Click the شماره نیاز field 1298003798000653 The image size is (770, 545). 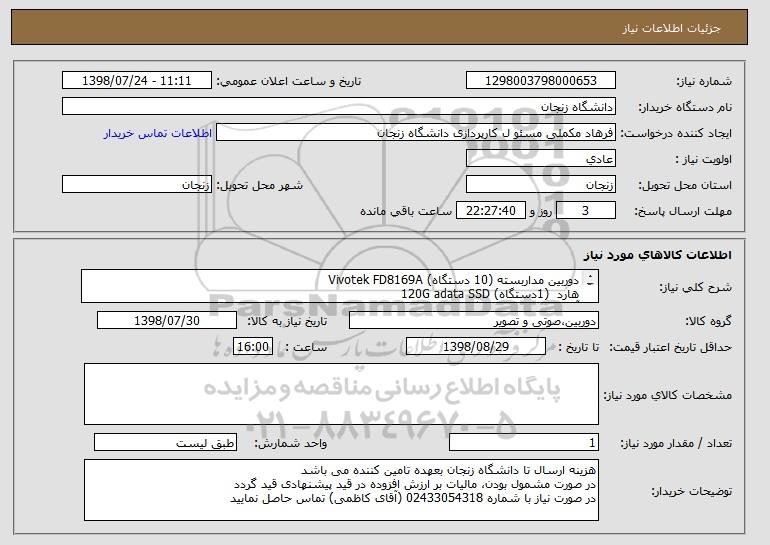click(x=541, y=81)
